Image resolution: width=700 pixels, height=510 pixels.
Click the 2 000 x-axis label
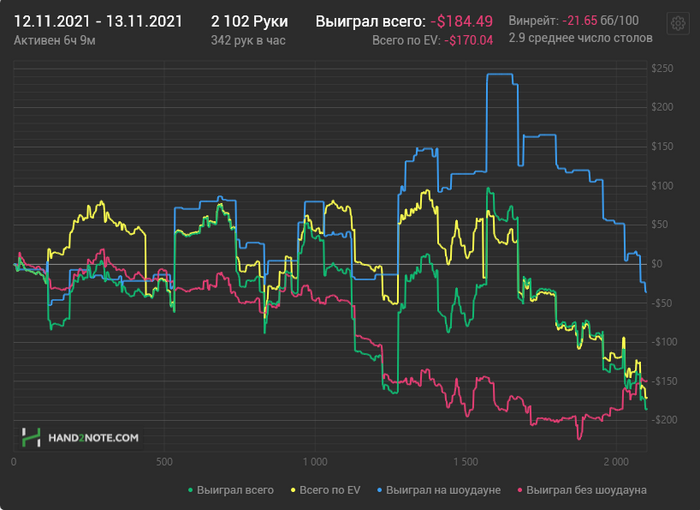pos(616,461)
